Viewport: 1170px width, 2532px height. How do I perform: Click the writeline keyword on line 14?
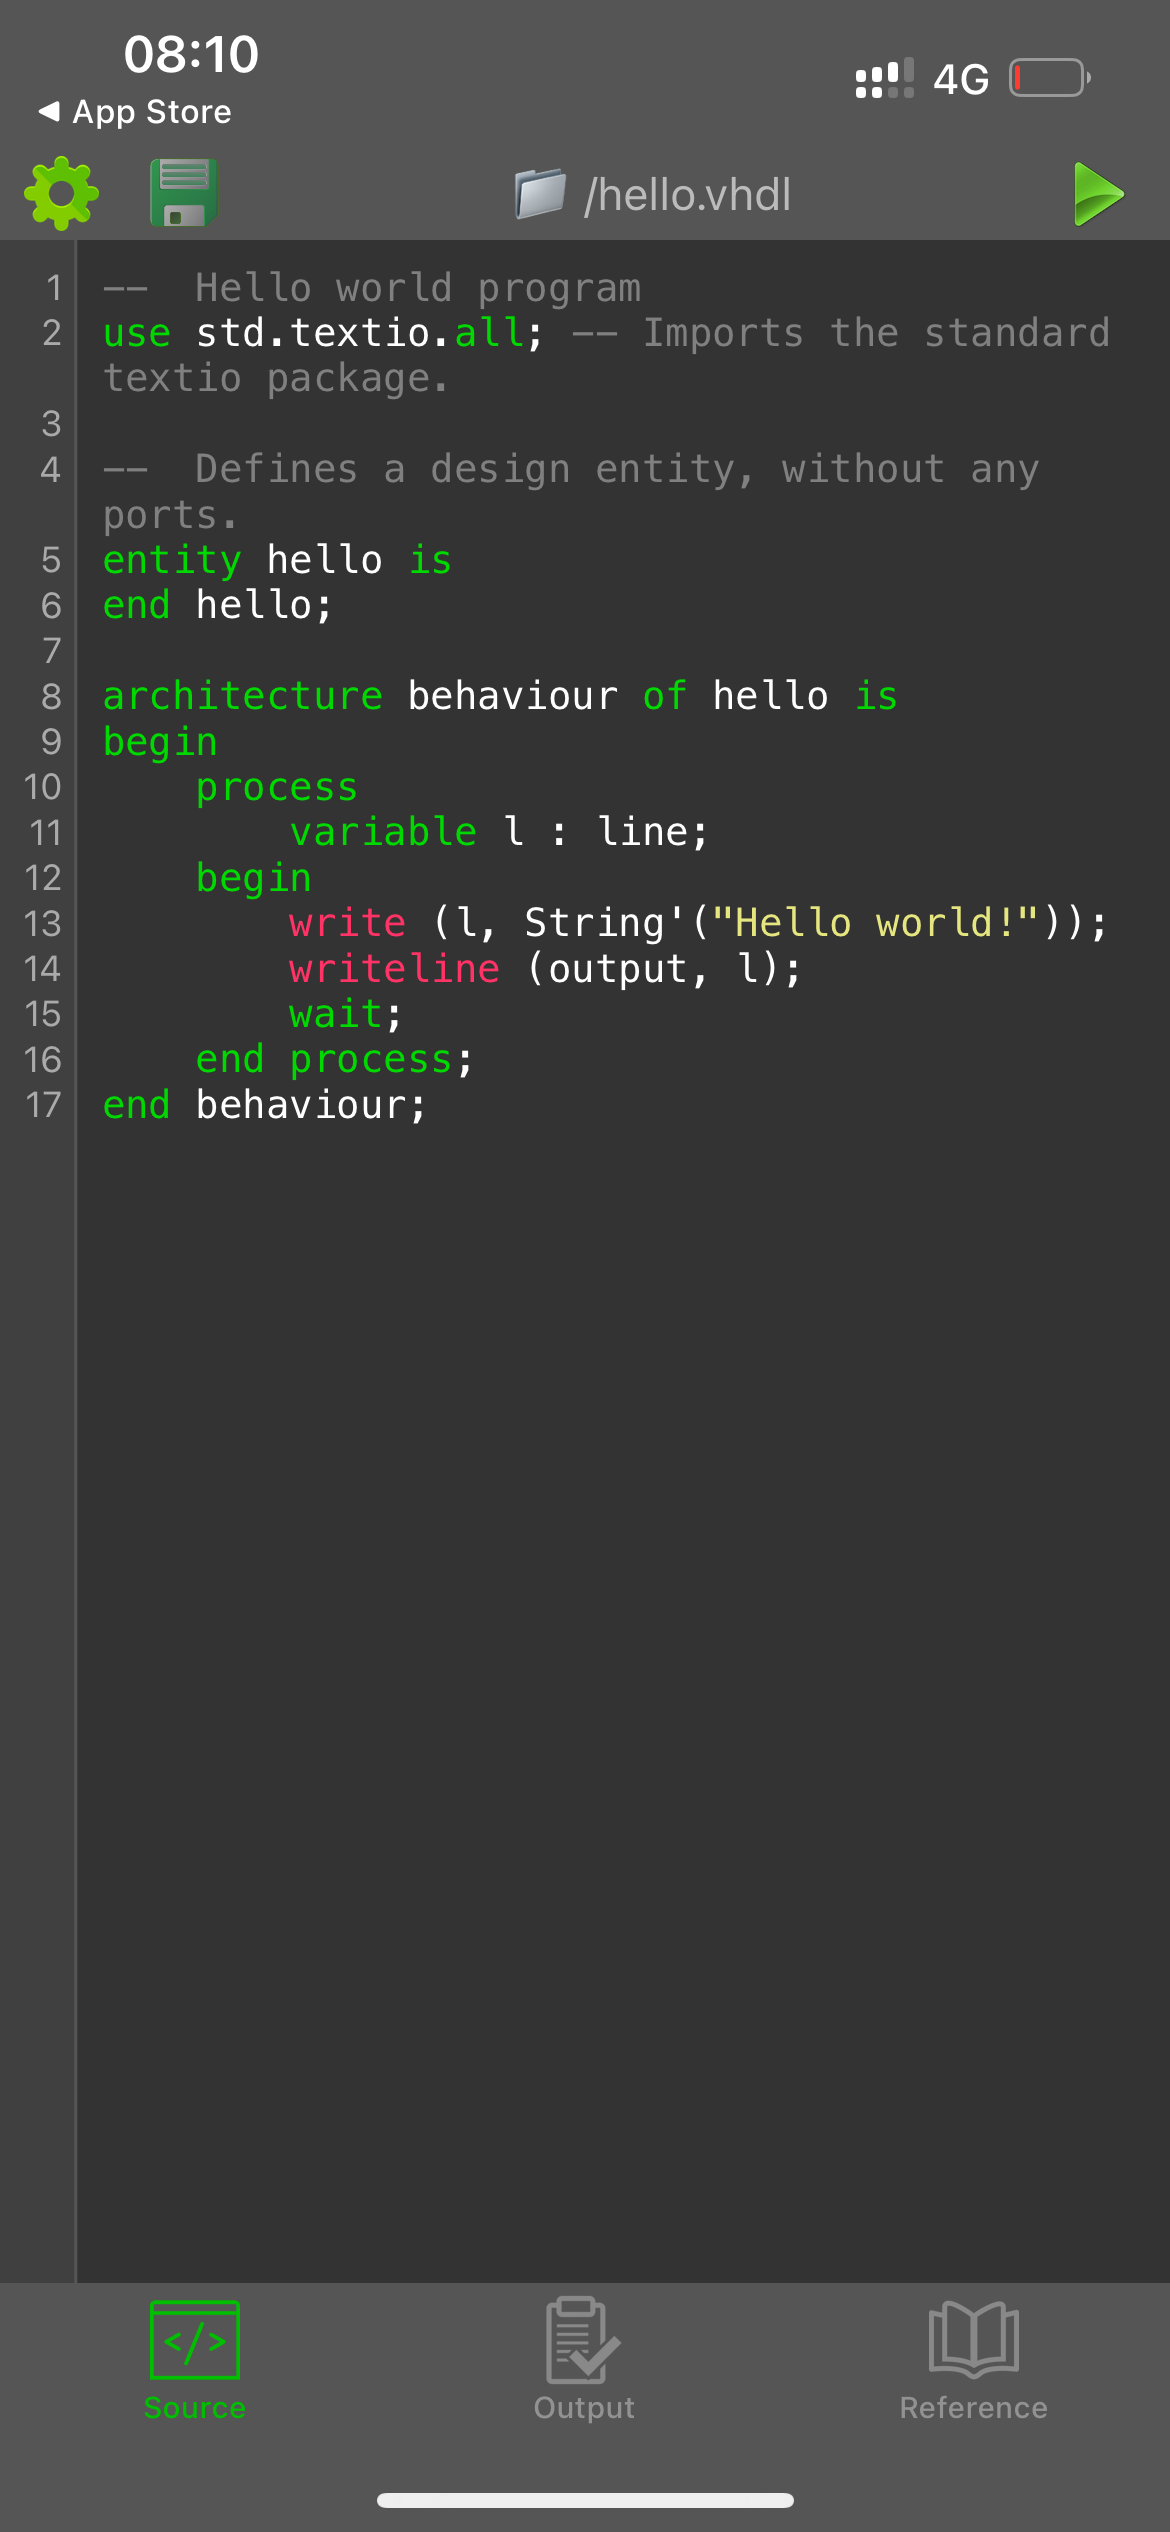(x=394, y=968)
